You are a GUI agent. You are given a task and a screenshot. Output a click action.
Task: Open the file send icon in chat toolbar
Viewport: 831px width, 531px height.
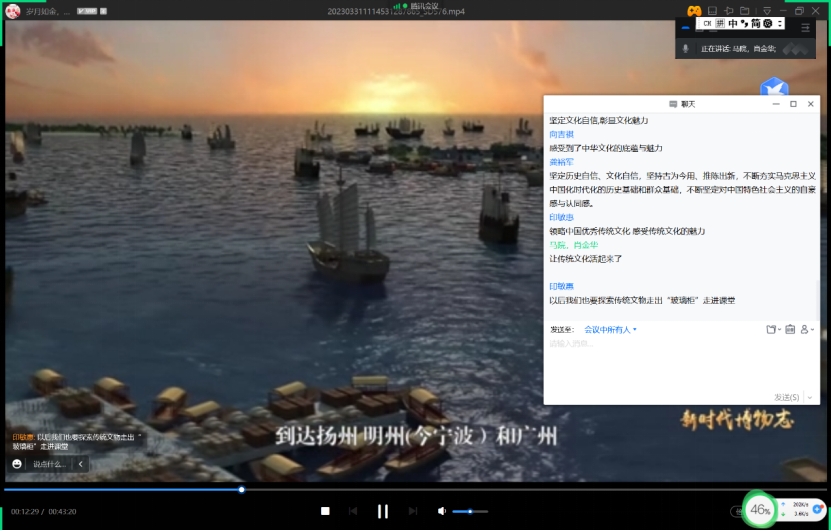point(771,330)
